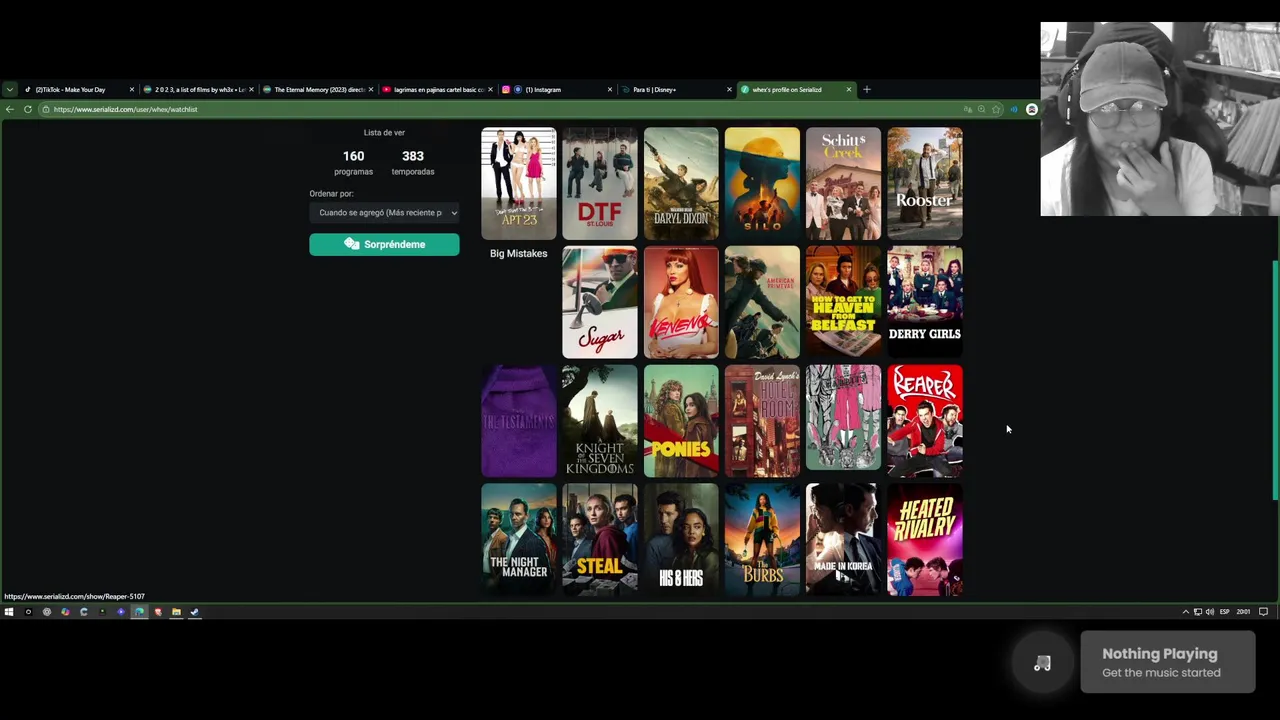Switch to the TikTok Make Your Day tab
Viewport: 1280px width, 720px height.
78,90
